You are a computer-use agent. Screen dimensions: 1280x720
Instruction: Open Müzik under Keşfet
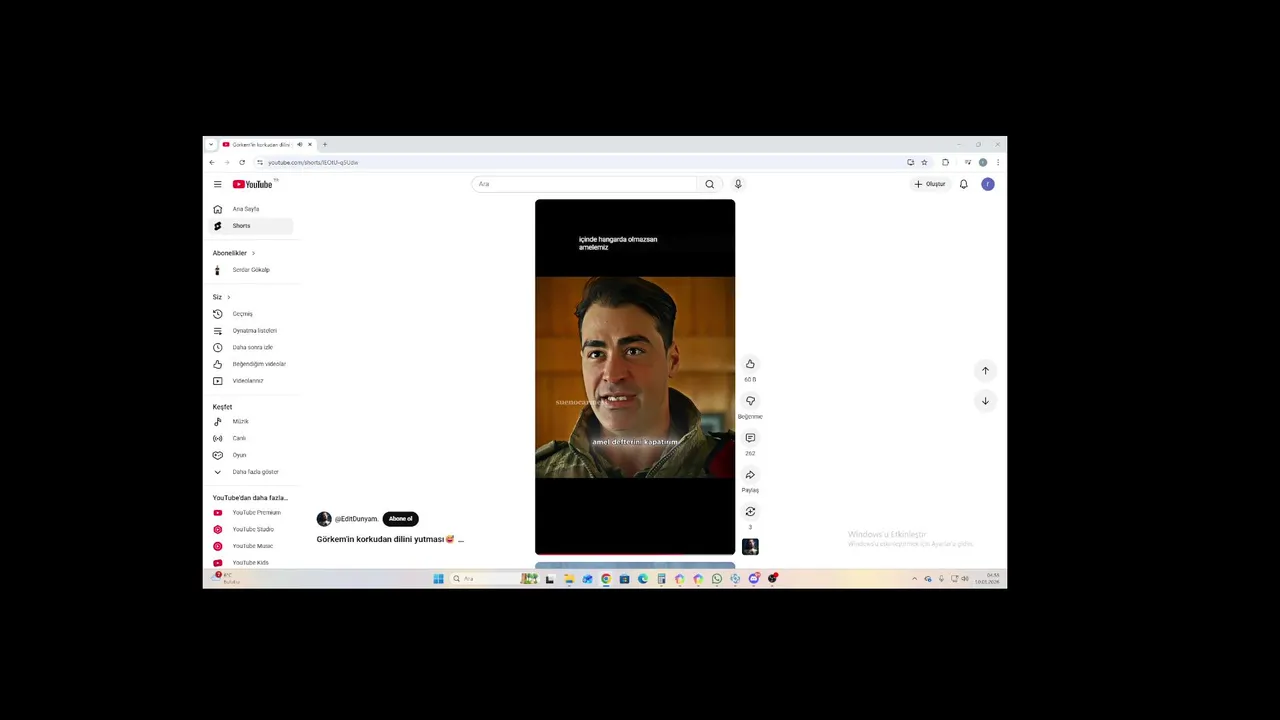[251, 422]
